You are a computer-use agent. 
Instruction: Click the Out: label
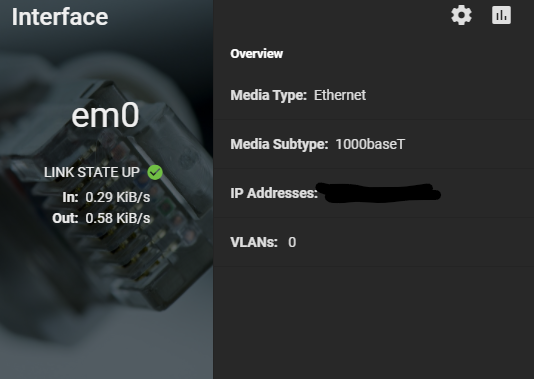pyautogui.click(x=65, y=218)
